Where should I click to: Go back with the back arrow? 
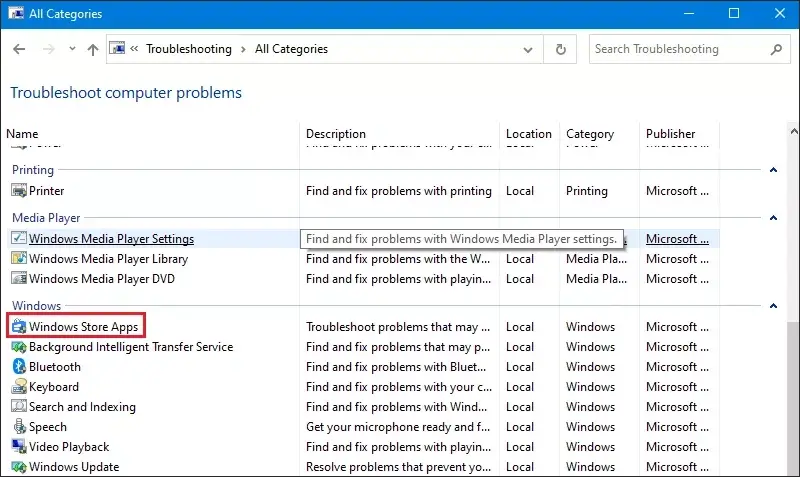(19, 49)
